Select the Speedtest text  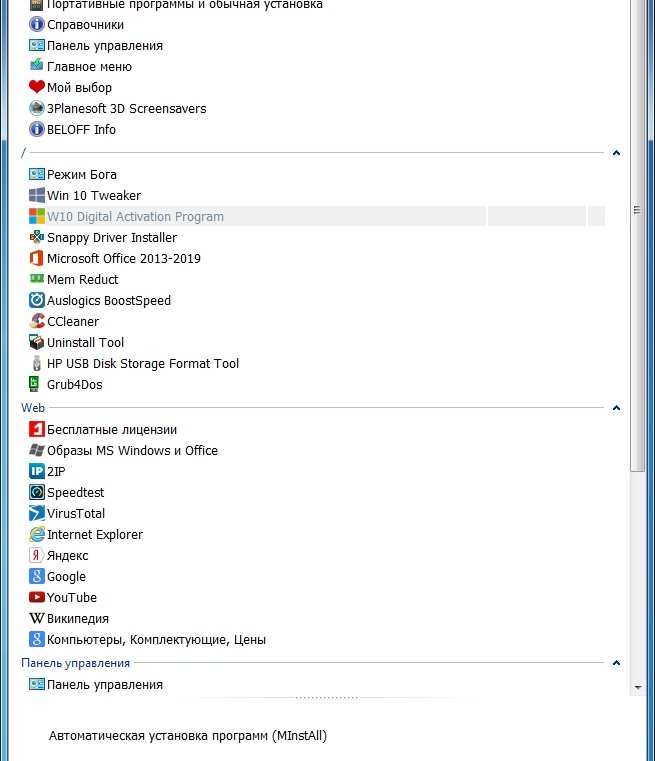76,493
